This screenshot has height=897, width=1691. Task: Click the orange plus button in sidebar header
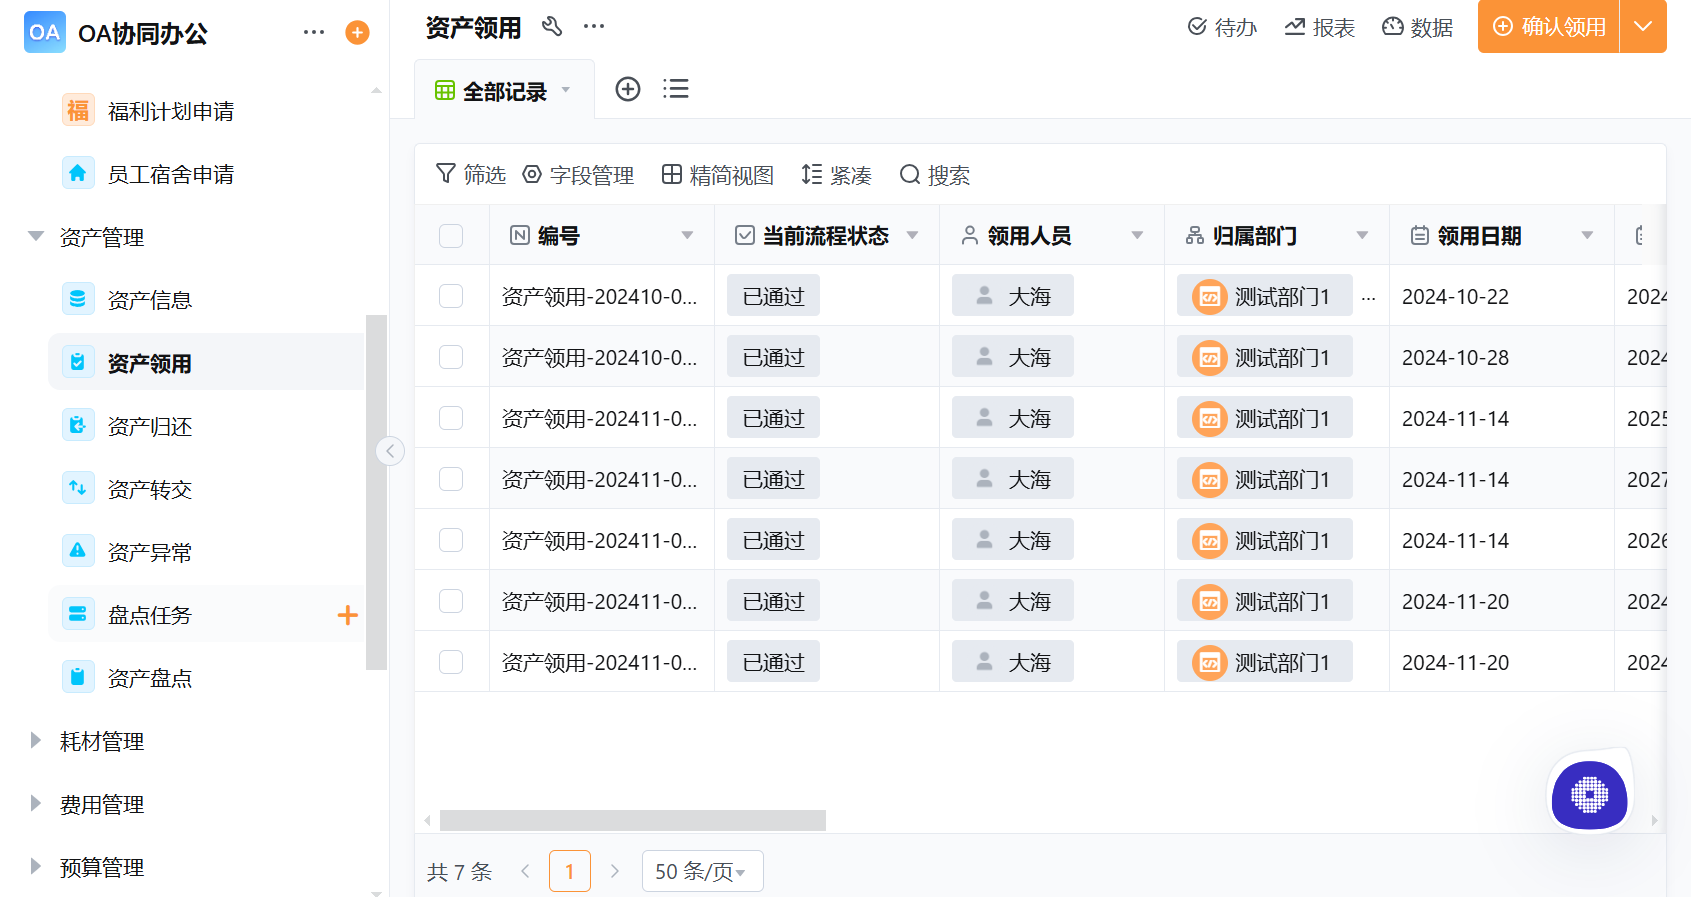tap(357, 32)
